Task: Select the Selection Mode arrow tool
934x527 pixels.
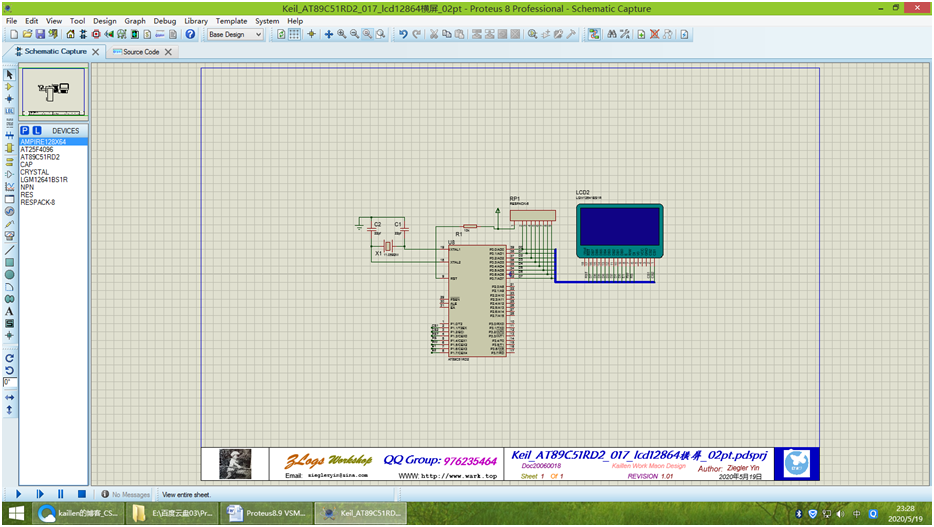Action: 9,74
